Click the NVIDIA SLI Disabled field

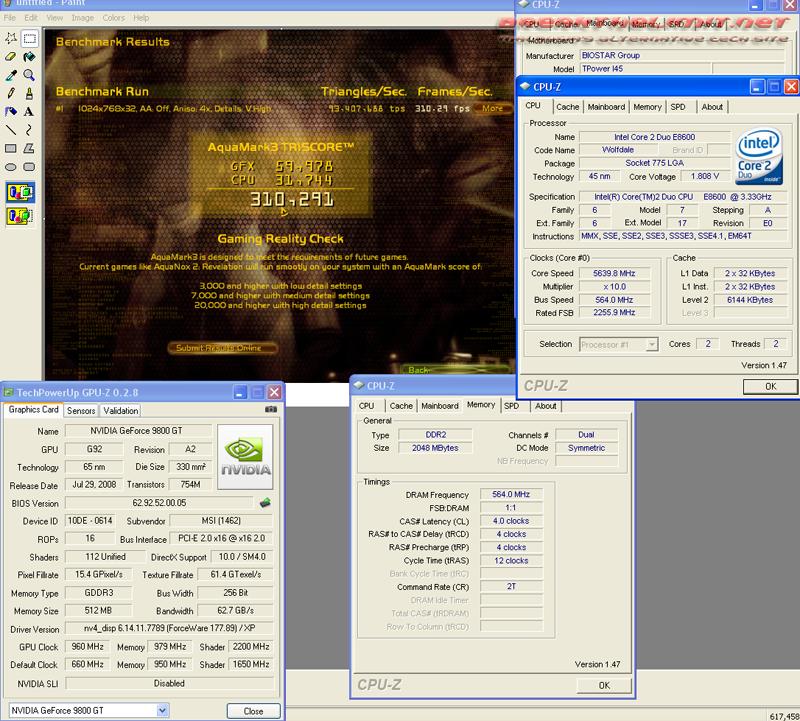click(169, 683)
